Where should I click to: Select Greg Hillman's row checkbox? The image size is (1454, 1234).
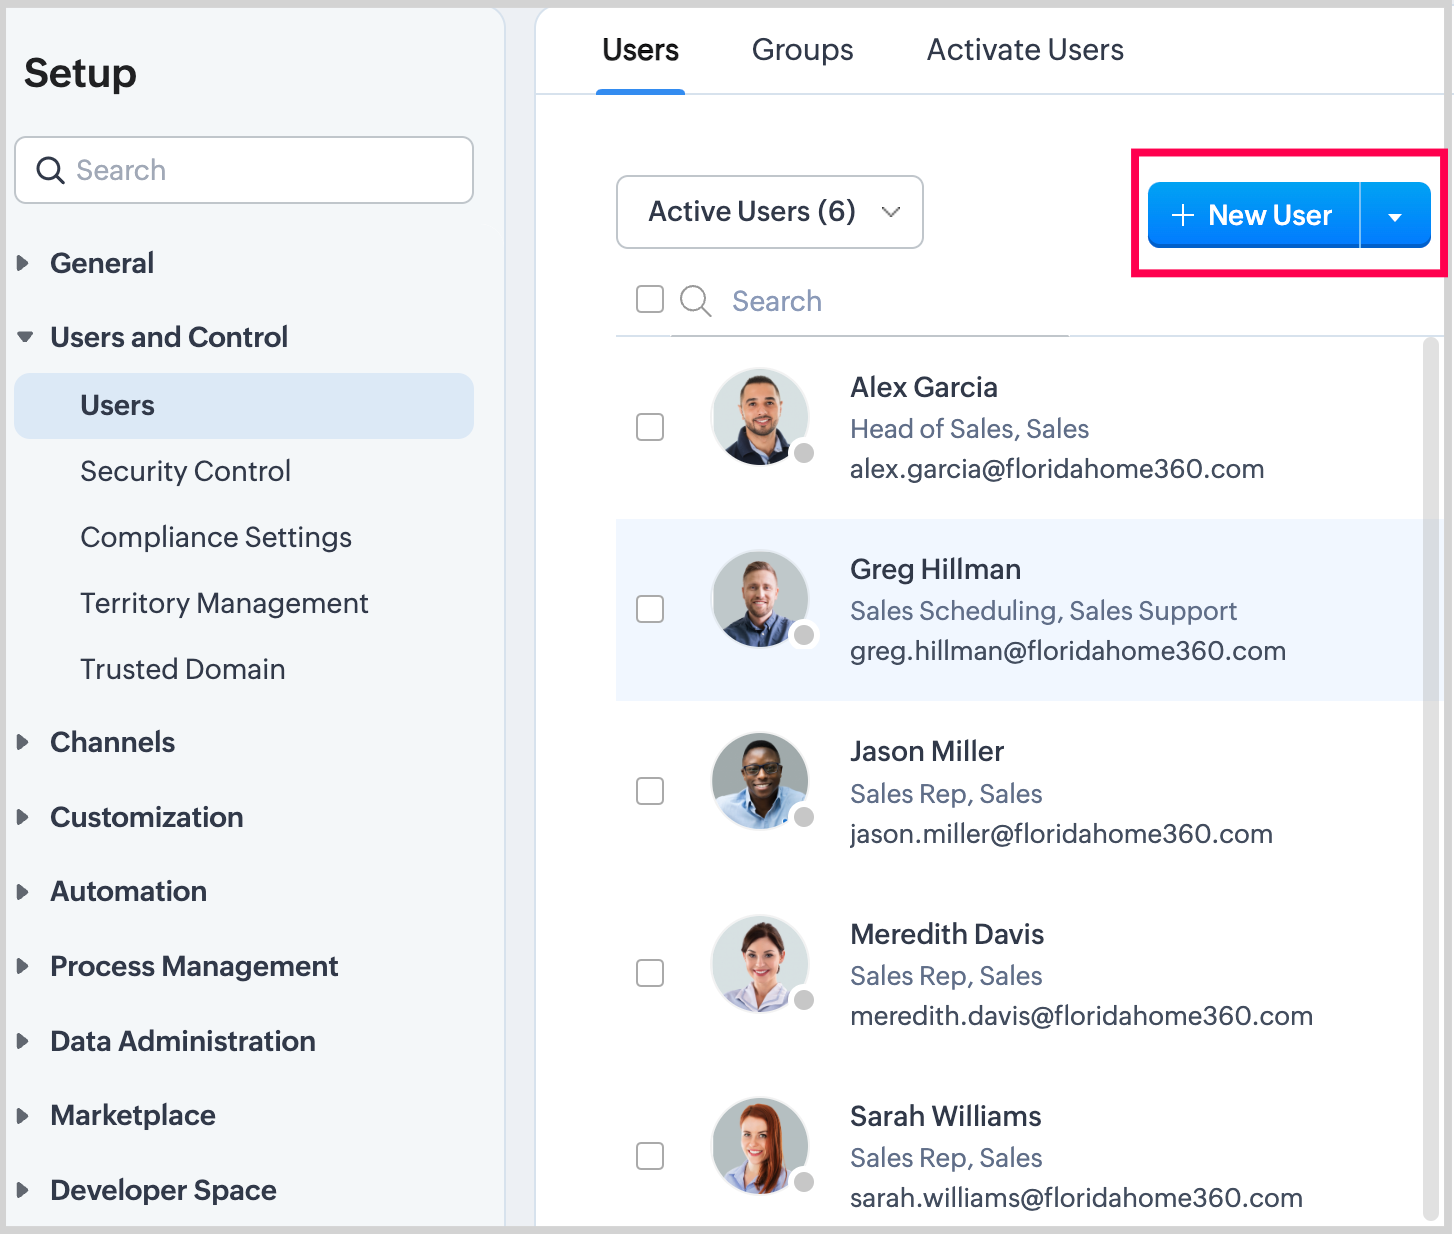[650, 609]
